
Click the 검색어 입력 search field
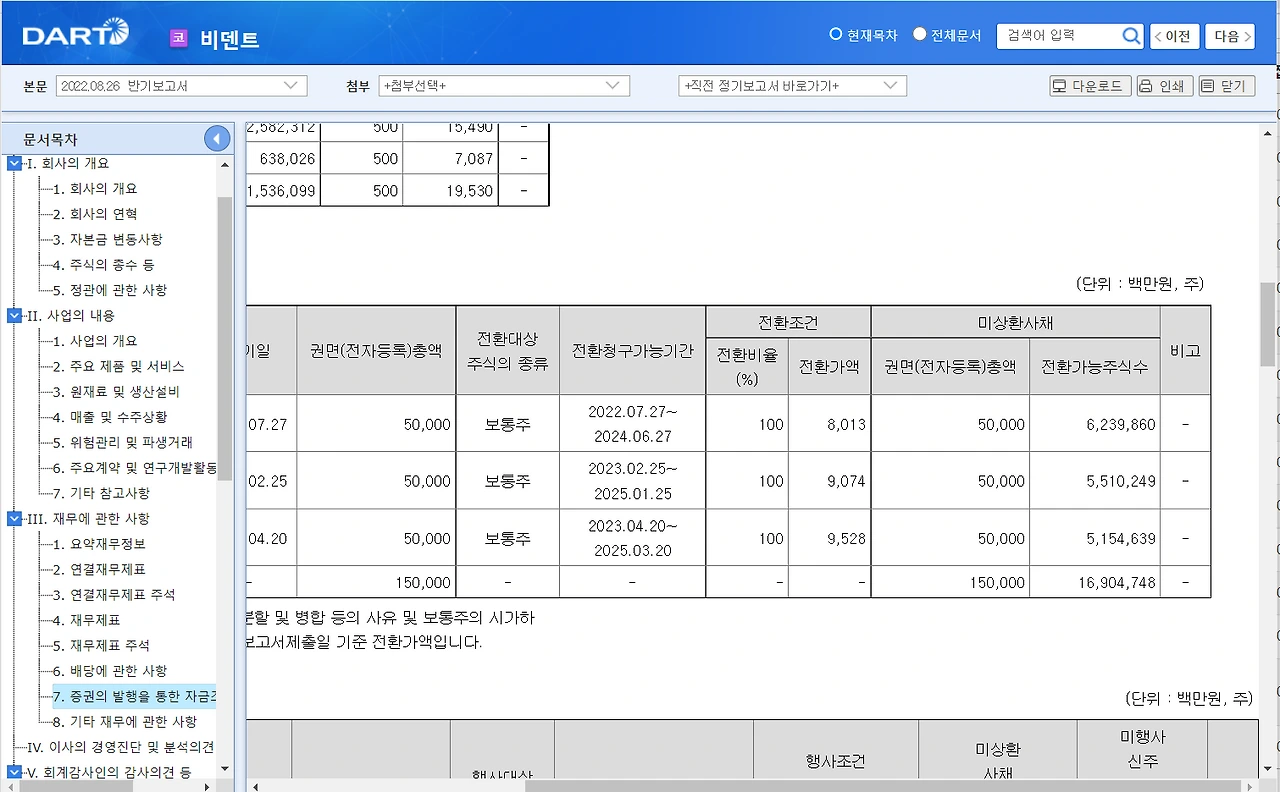pyautogui.click(x=1059, y=36)
